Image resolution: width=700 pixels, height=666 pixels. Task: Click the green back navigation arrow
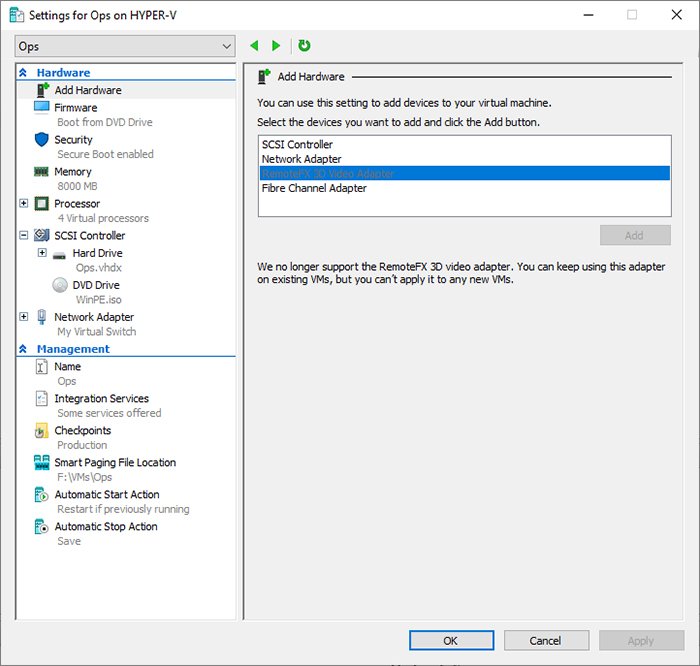tap(254, 46)
